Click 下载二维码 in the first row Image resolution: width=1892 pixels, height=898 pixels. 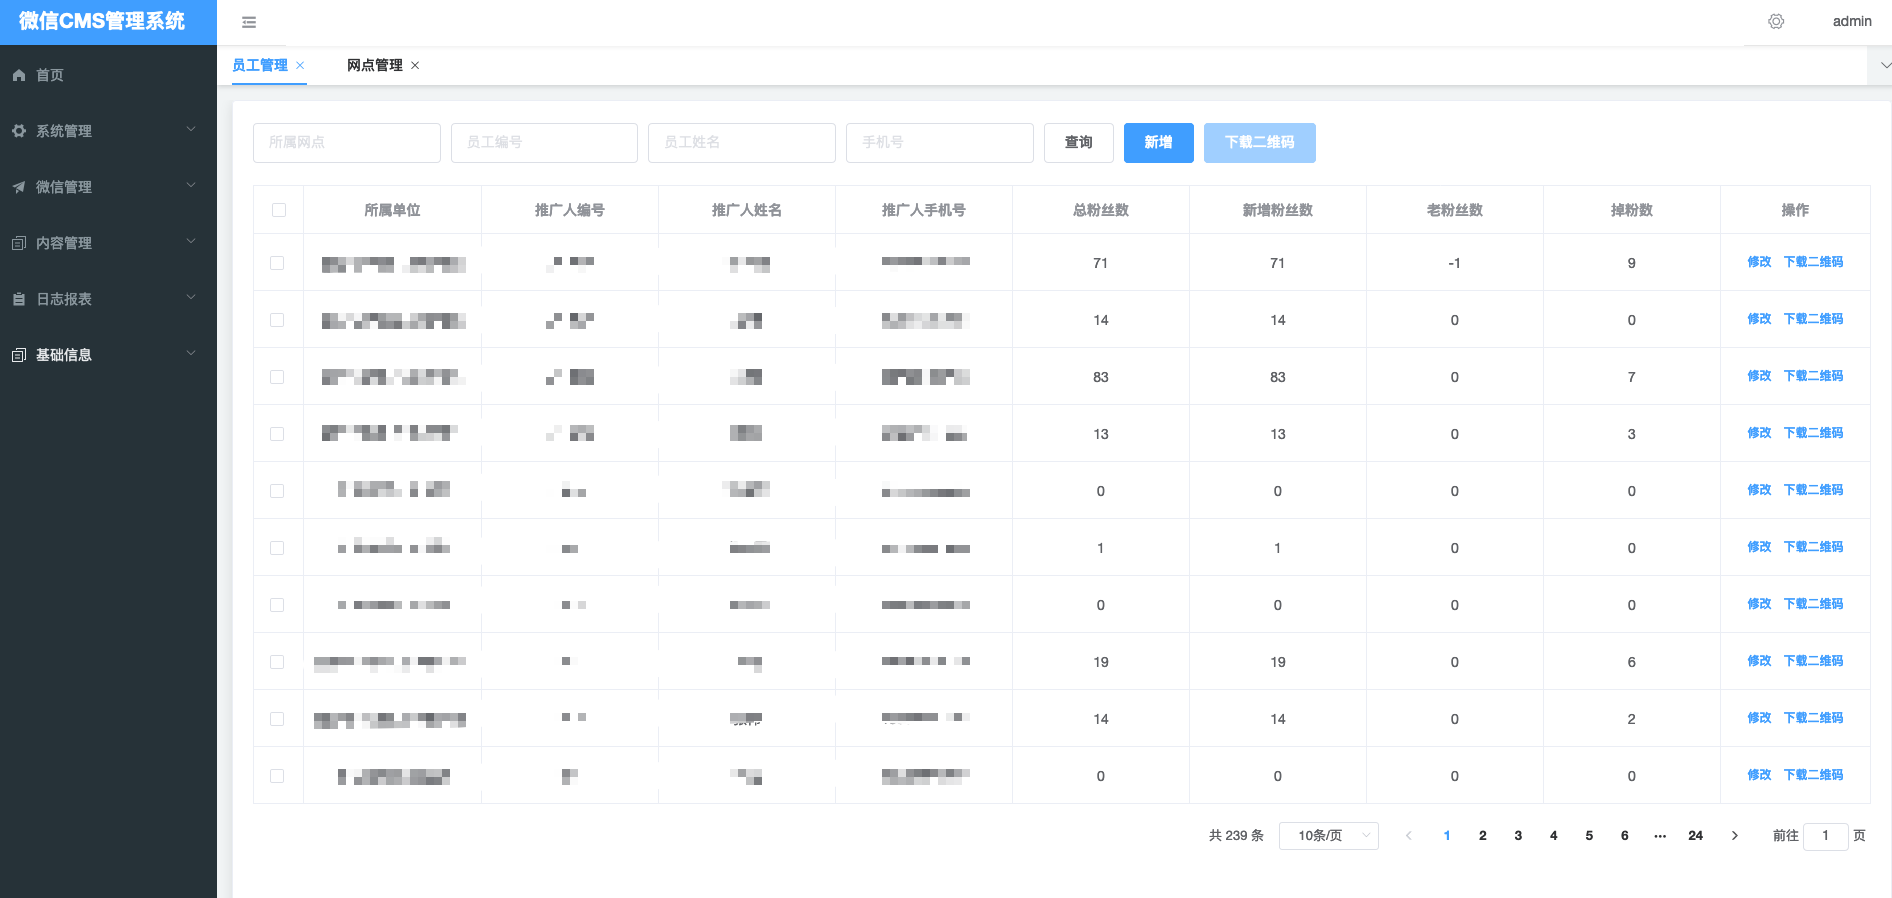pos(1813,262)
